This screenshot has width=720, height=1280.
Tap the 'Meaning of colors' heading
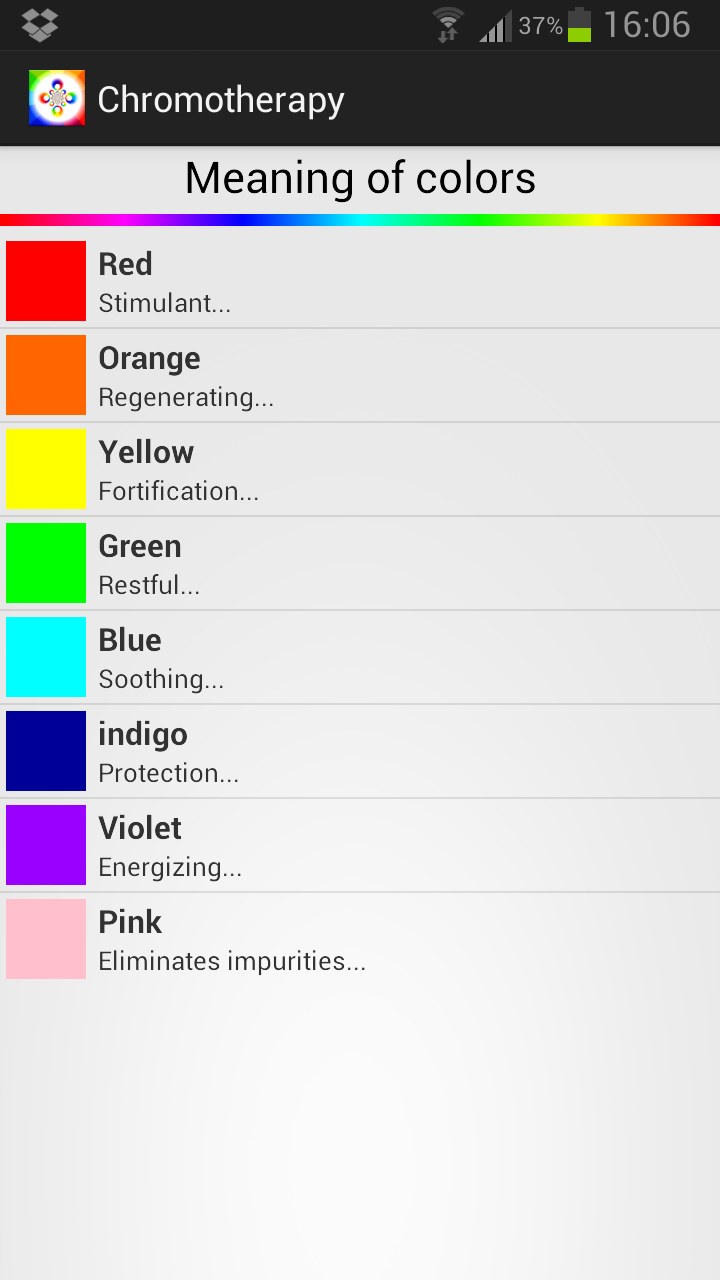click(360, 179)
